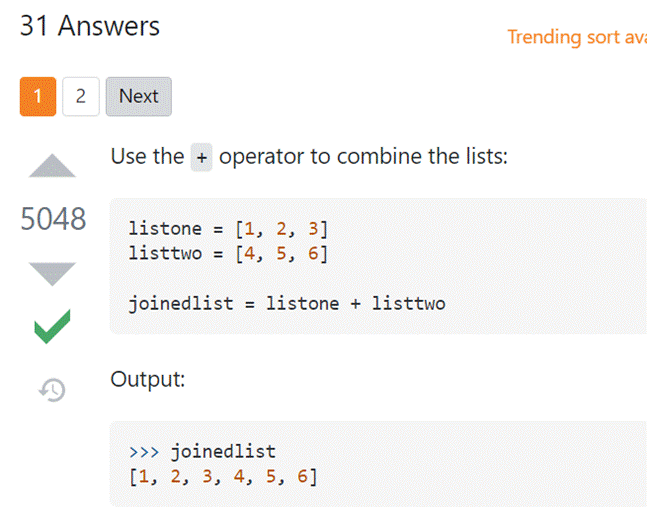The image size is (647, 511).
Task: Click the Output: label text
Action: tap(148, 379)
